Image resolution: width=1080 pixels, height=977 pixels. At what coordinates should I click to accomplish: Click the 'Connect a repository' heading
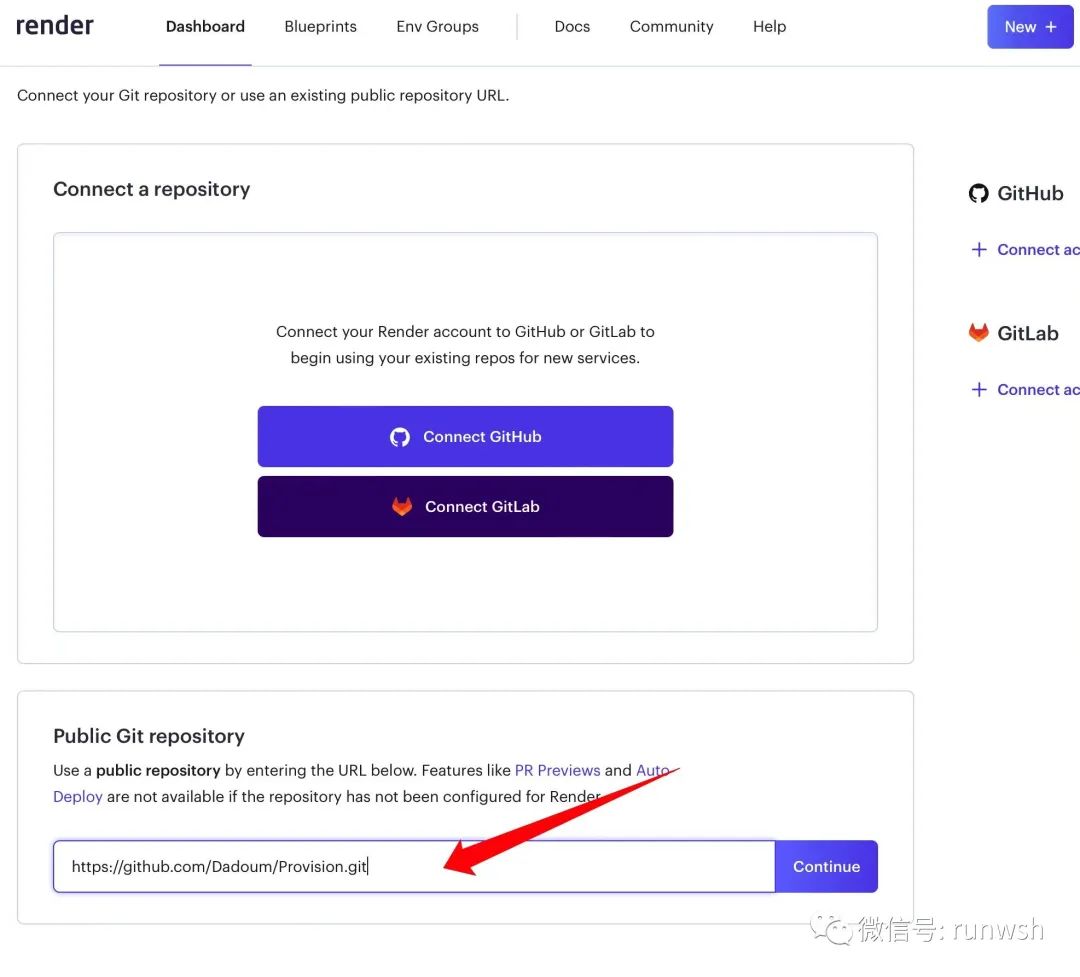tap(152, 189)
